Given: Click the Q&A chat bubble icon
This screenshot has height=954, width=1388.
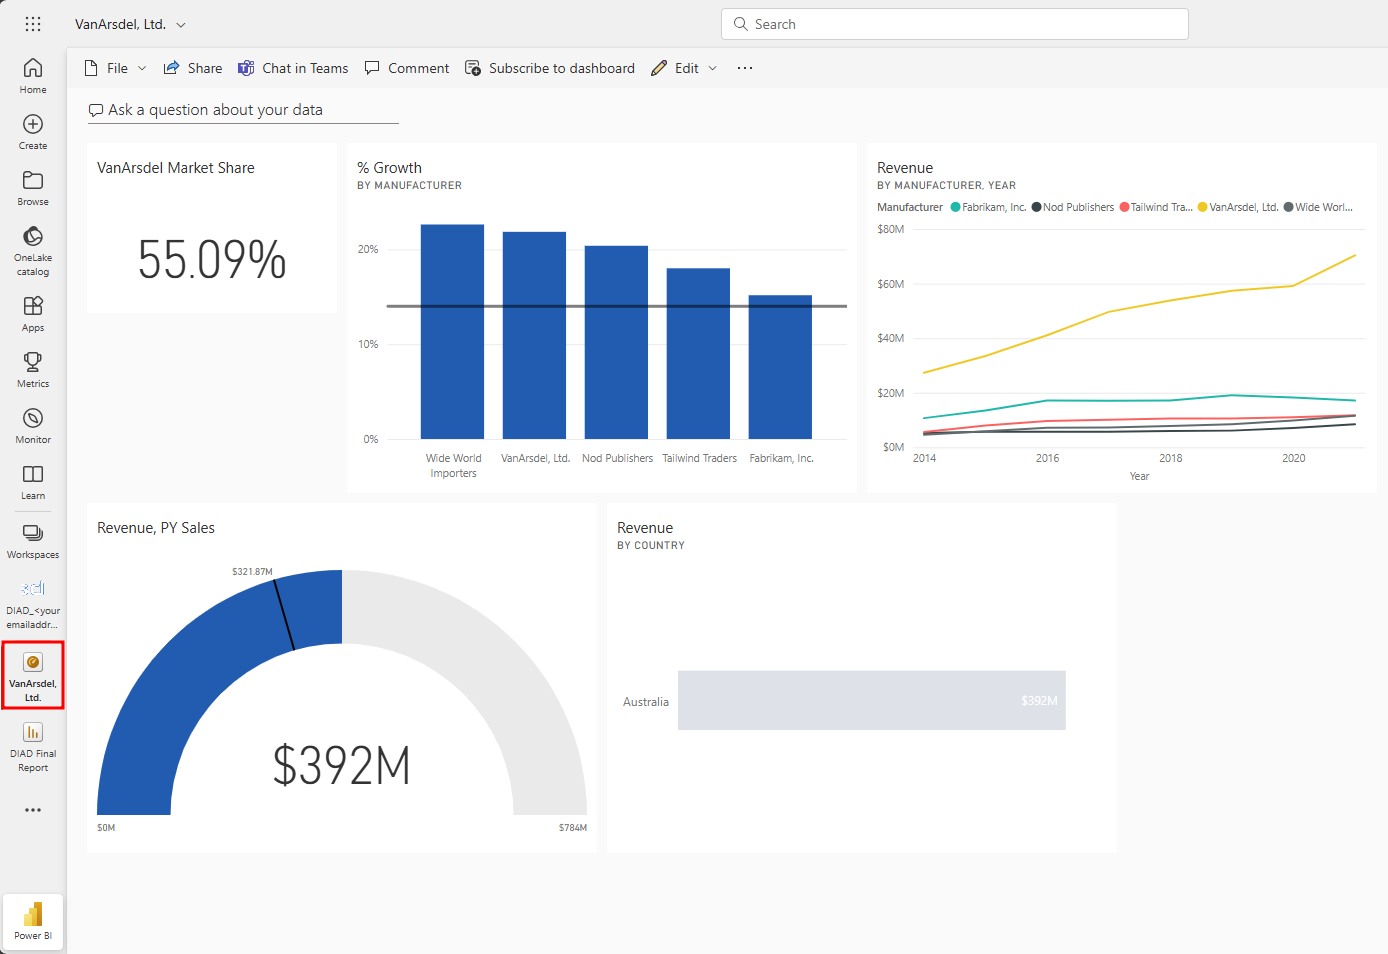Looking at the screenshot, I should click(96, 110).
